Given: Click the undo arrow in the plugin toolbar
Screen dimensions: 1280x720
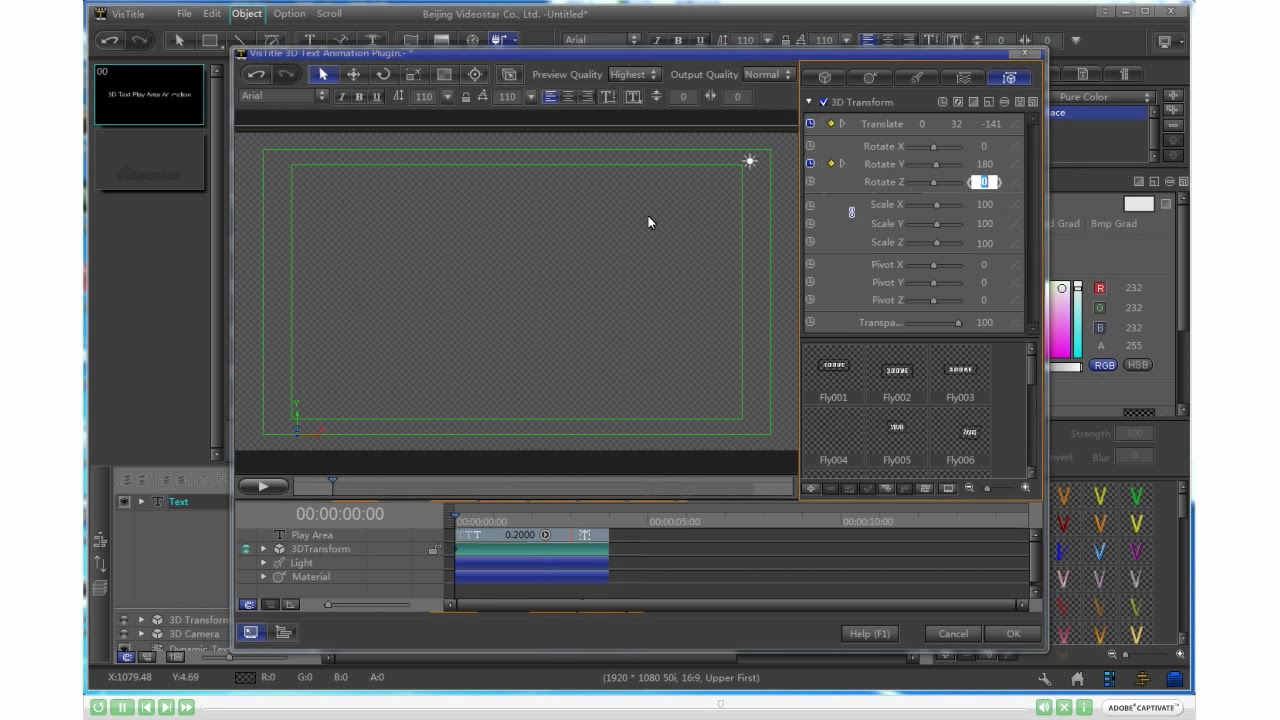Looking at the screenshot, I should pos(256,74).
